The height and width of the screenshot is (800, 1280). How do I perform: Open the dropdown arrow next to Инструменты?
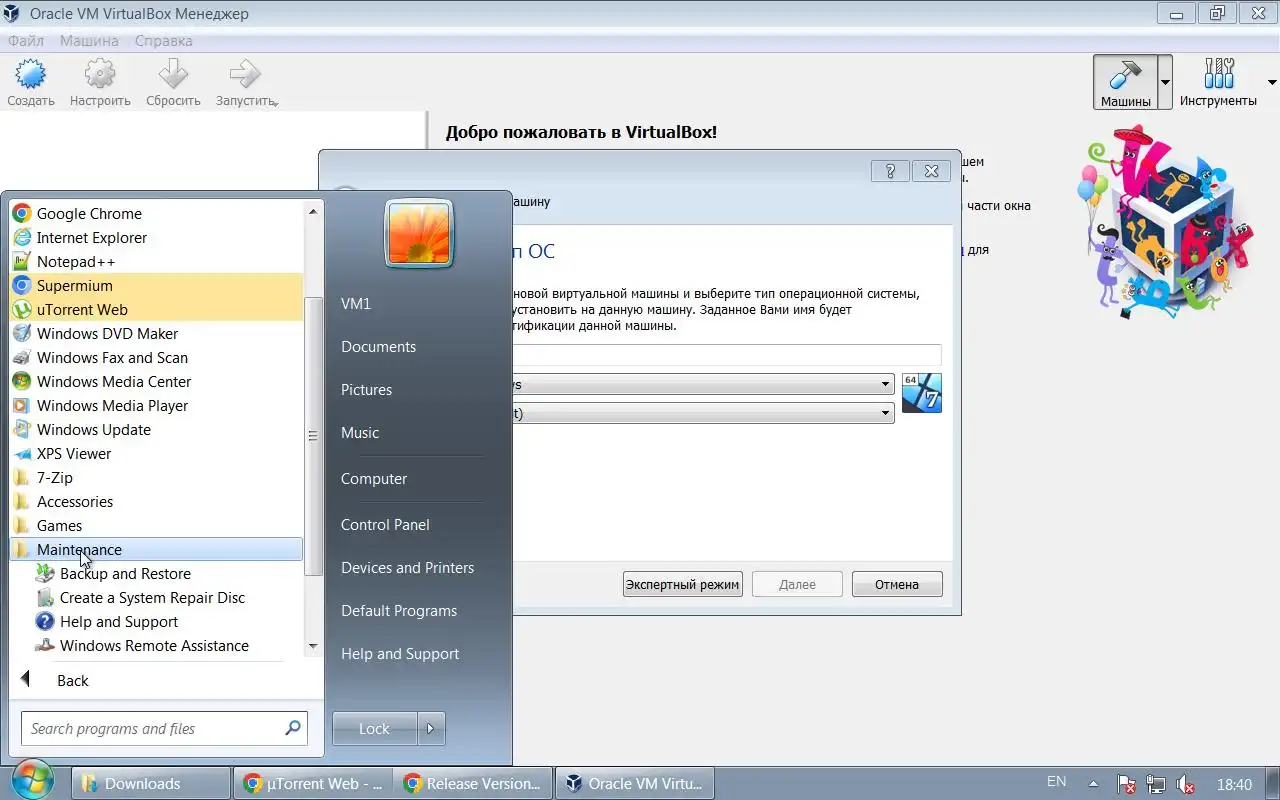point(1272,82)
